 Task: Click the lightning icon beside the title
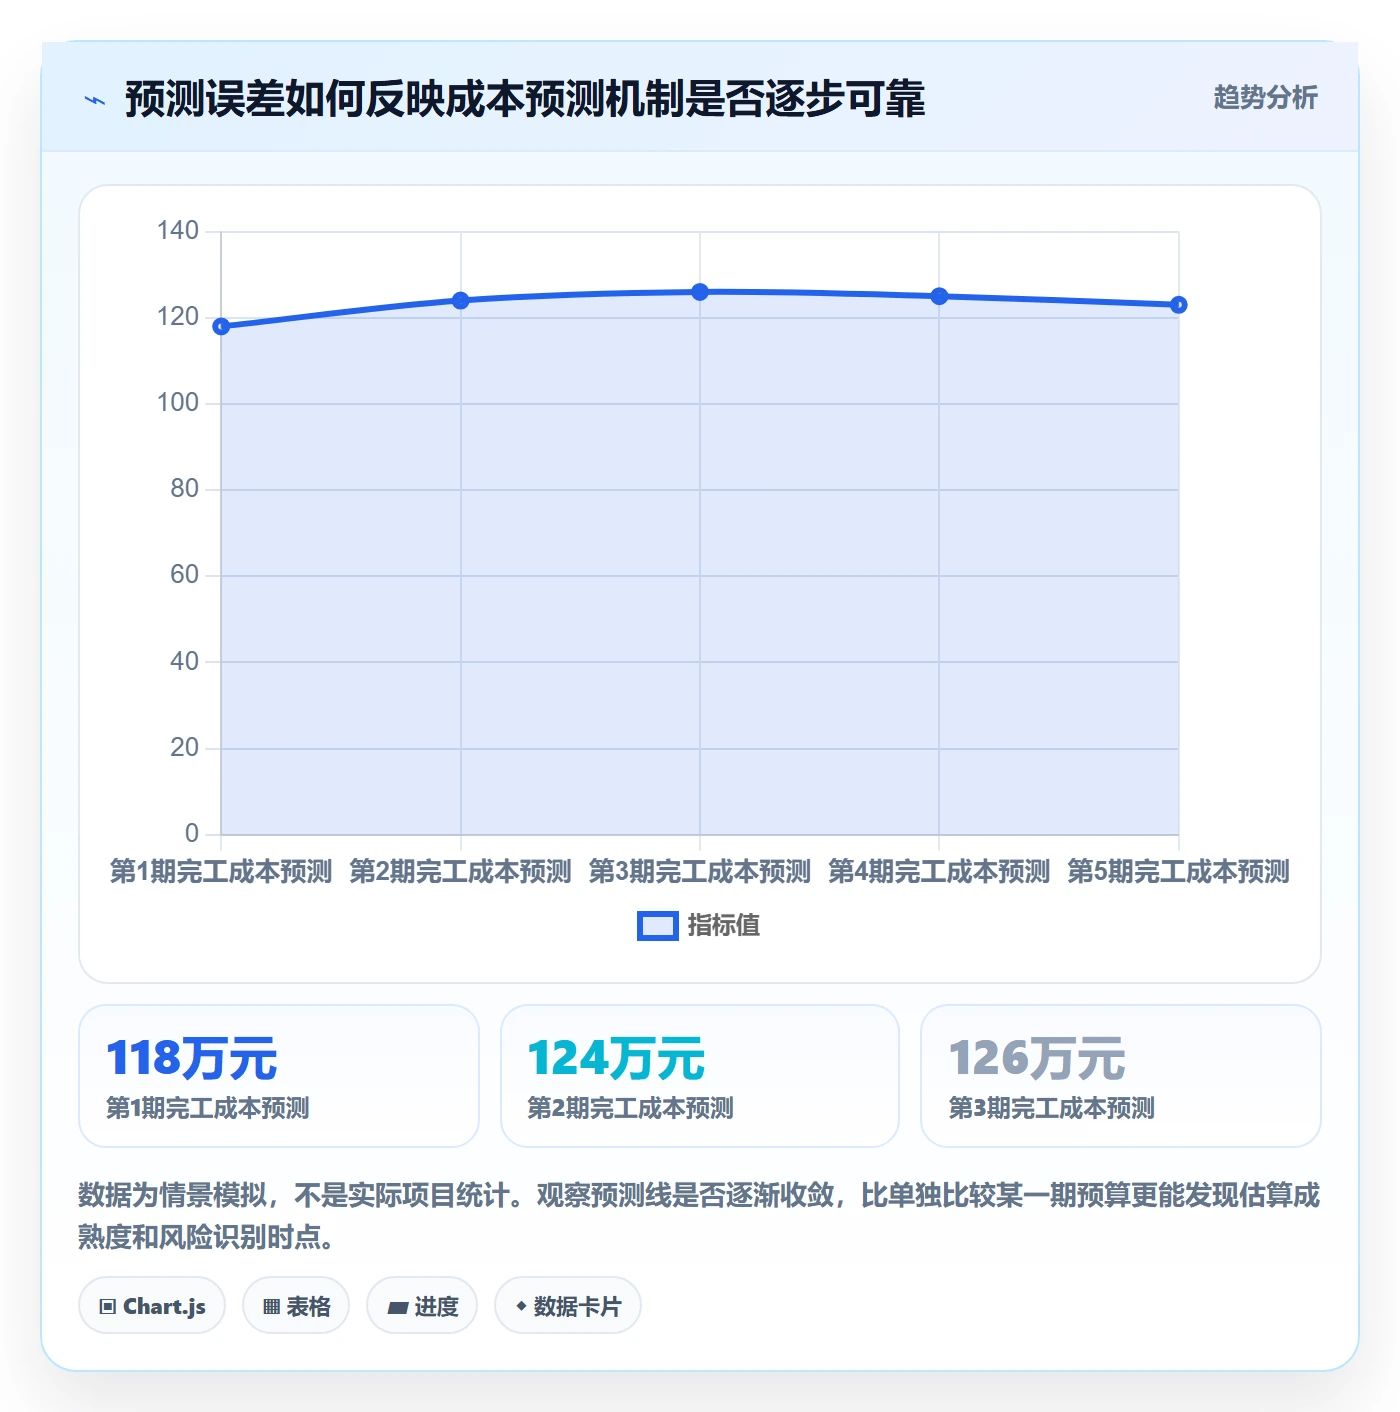(x=95, y=100)
